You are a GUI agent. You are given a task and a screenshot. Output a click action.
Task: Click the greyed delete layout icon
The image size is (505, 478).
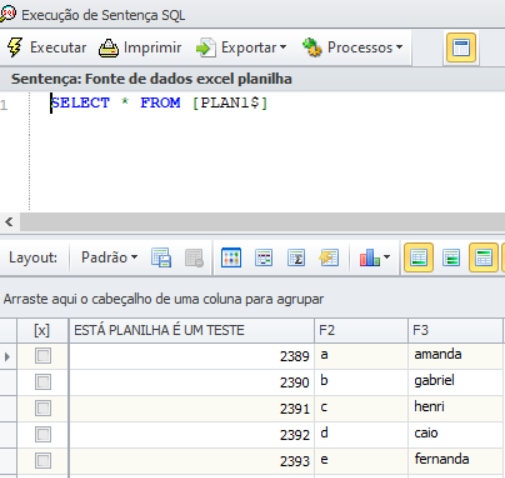194,258
